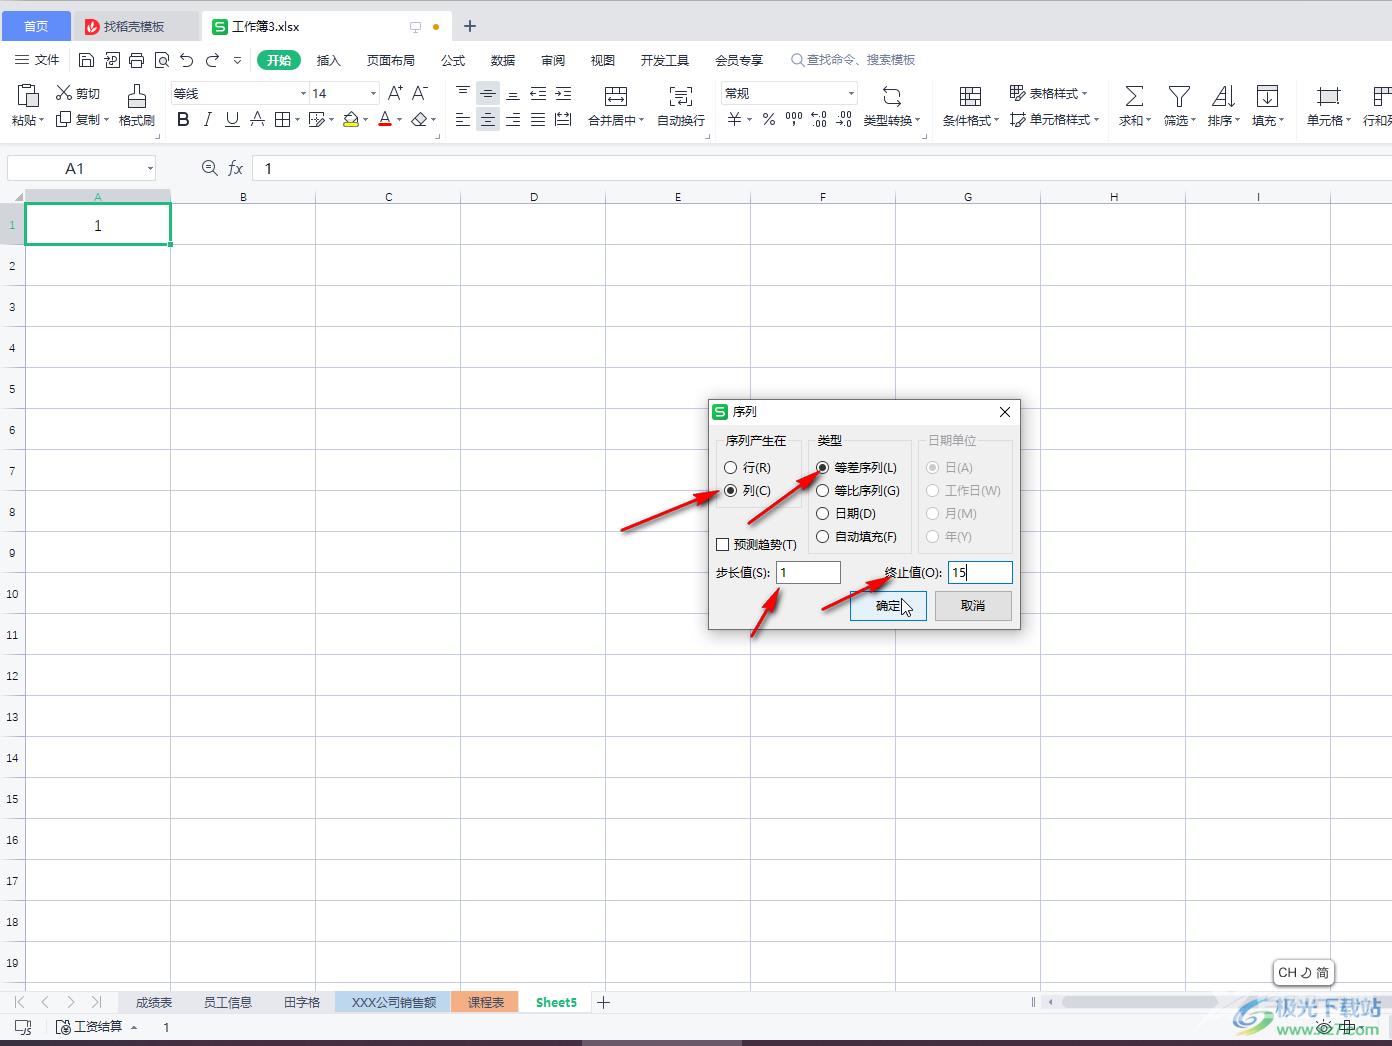Viewport: 1392px width, 1046px height.
Task: Open the fill color dropdown arrow
Action: pyautogui.click(x=365, y=119)
